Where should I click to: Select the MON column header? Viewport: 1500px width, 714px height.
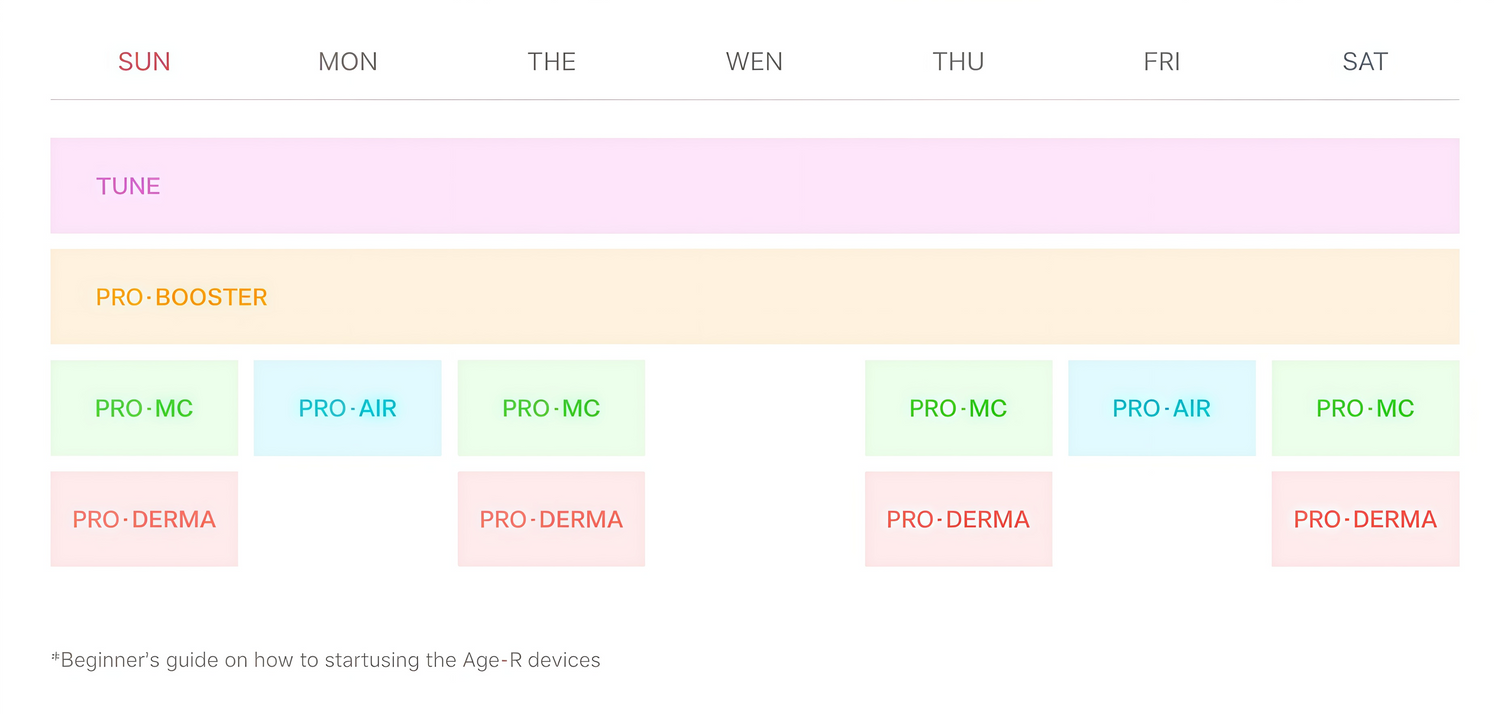click(x=348, y=62)
